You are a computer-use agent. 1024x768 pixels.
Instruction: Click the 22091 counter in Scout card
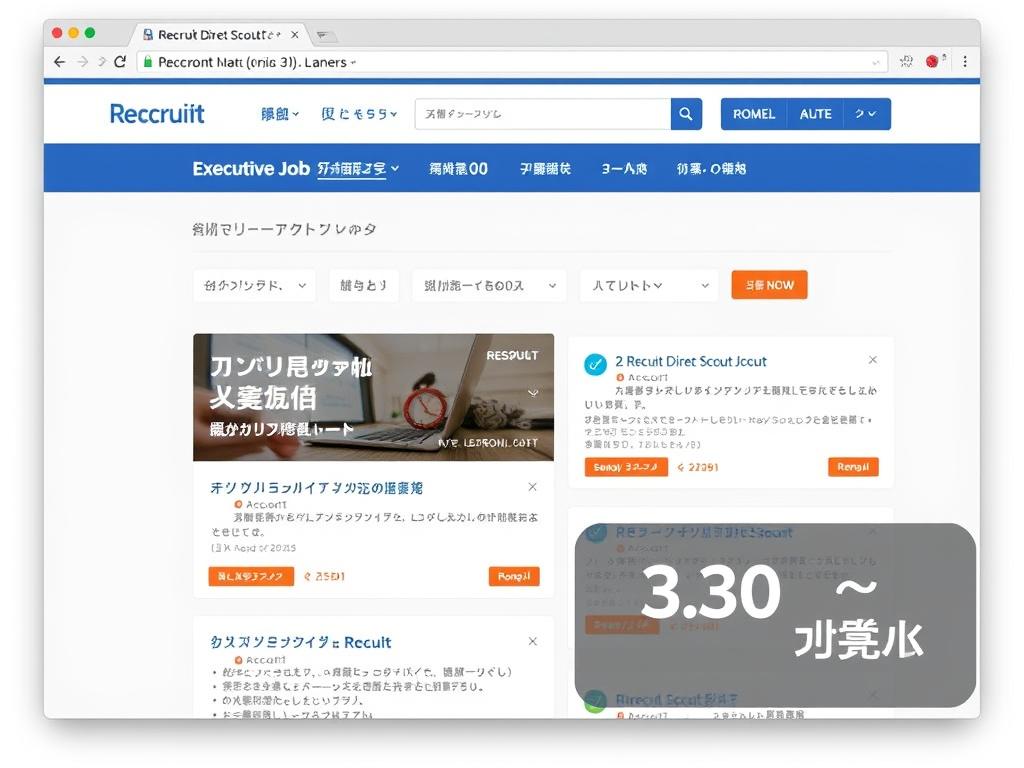697,467
